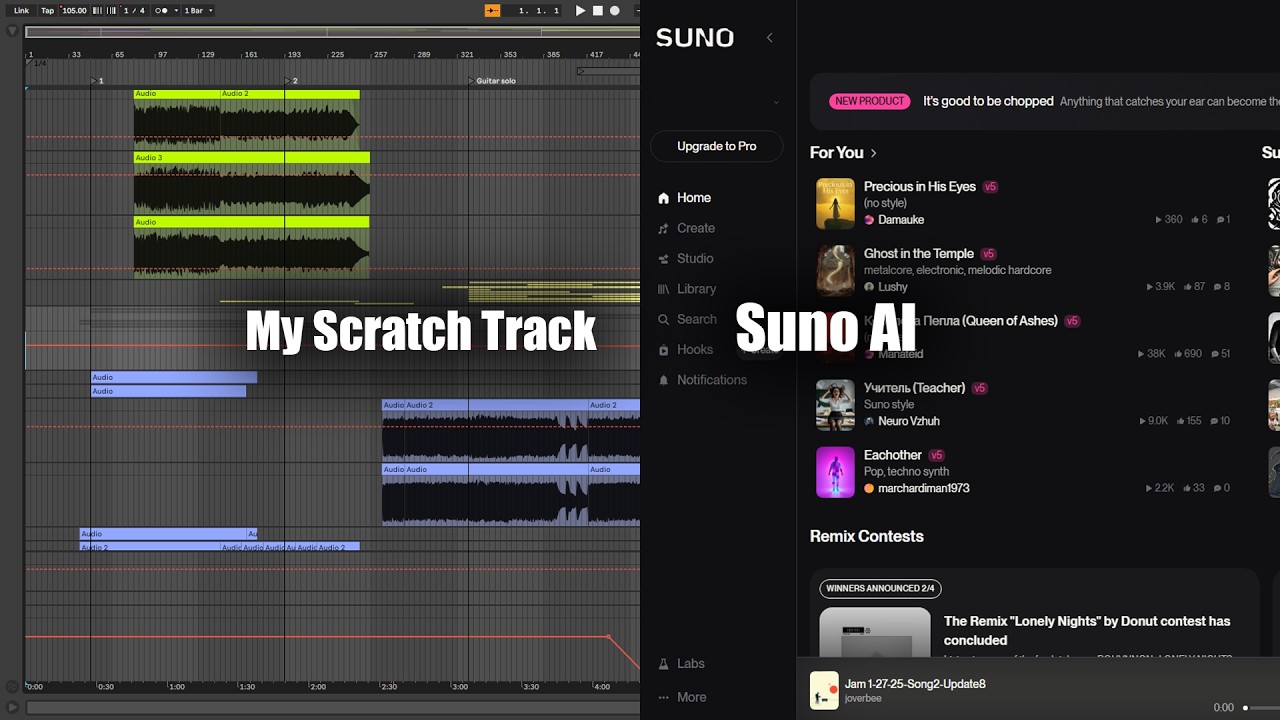Start playback with the Ableton play button
The width and height of the screenshot is (1280, 720).
pyautogui.click(x=580, y=10)
